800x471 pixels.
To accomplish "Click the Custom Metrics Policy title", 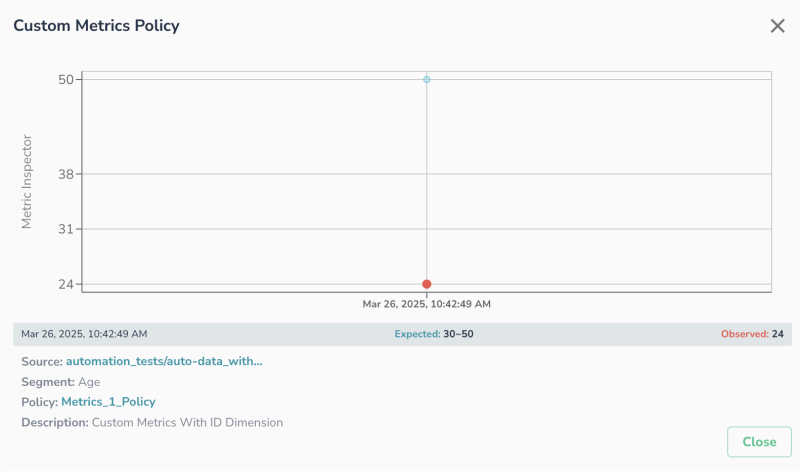I will click(x=96, y=26).
